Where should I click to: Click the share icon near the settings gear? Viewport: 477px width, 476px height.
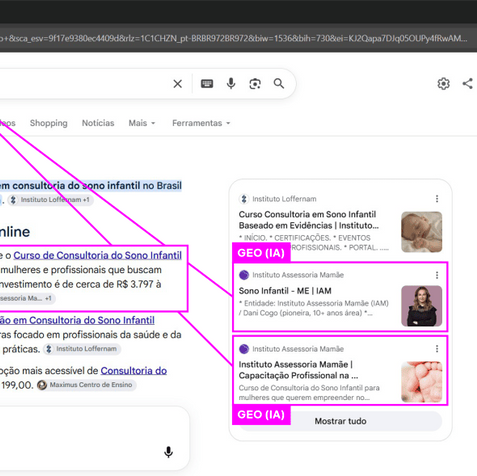coord(468,83)
